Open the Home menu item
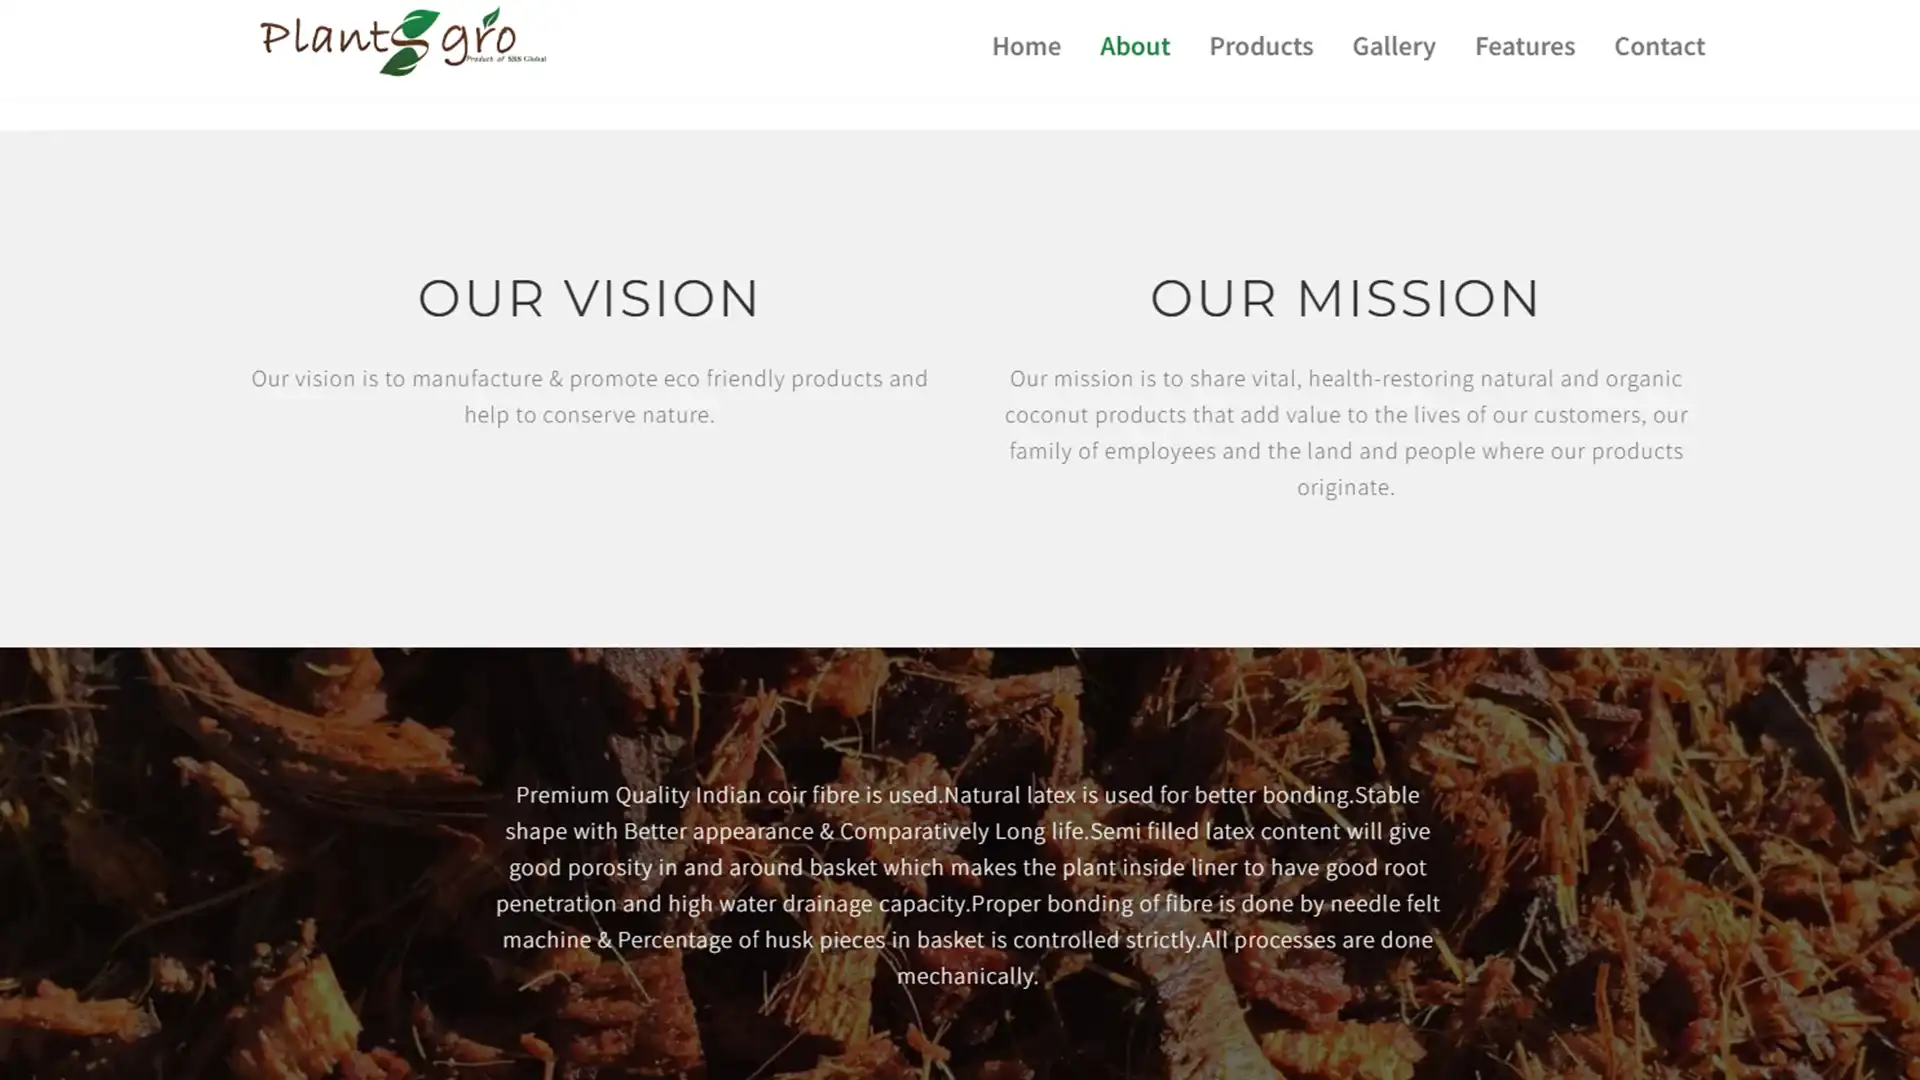Viewport: 1920px width, 1080px height. point(1026,46)
